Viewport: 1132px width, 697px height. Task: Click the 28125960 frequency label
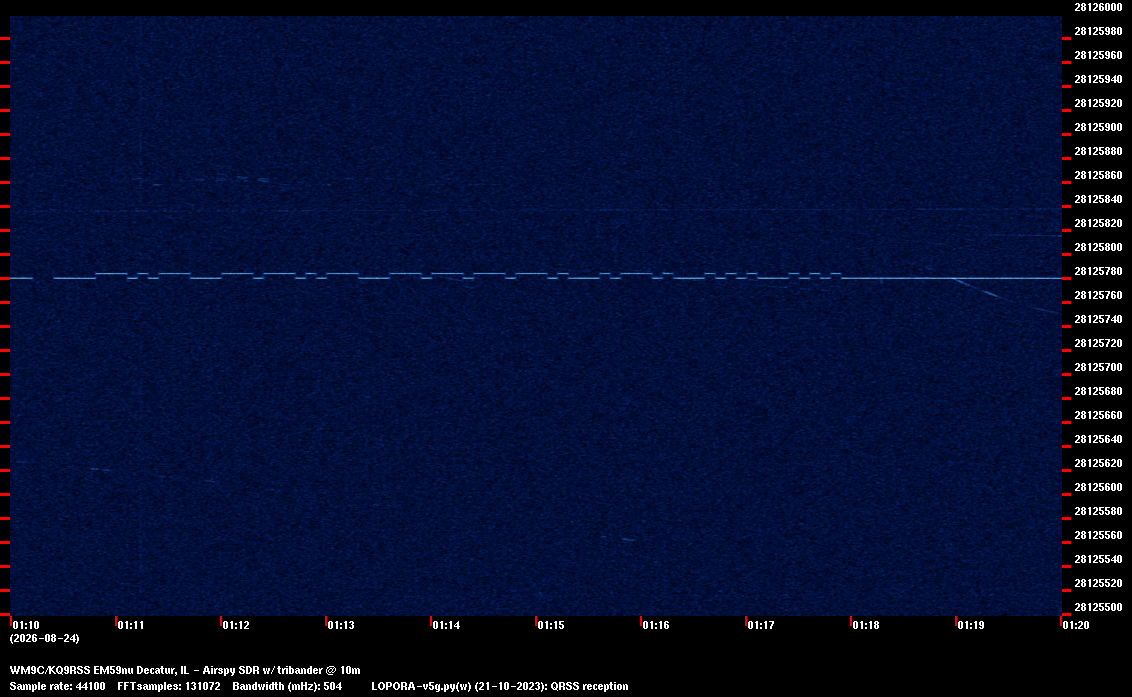1098,55
